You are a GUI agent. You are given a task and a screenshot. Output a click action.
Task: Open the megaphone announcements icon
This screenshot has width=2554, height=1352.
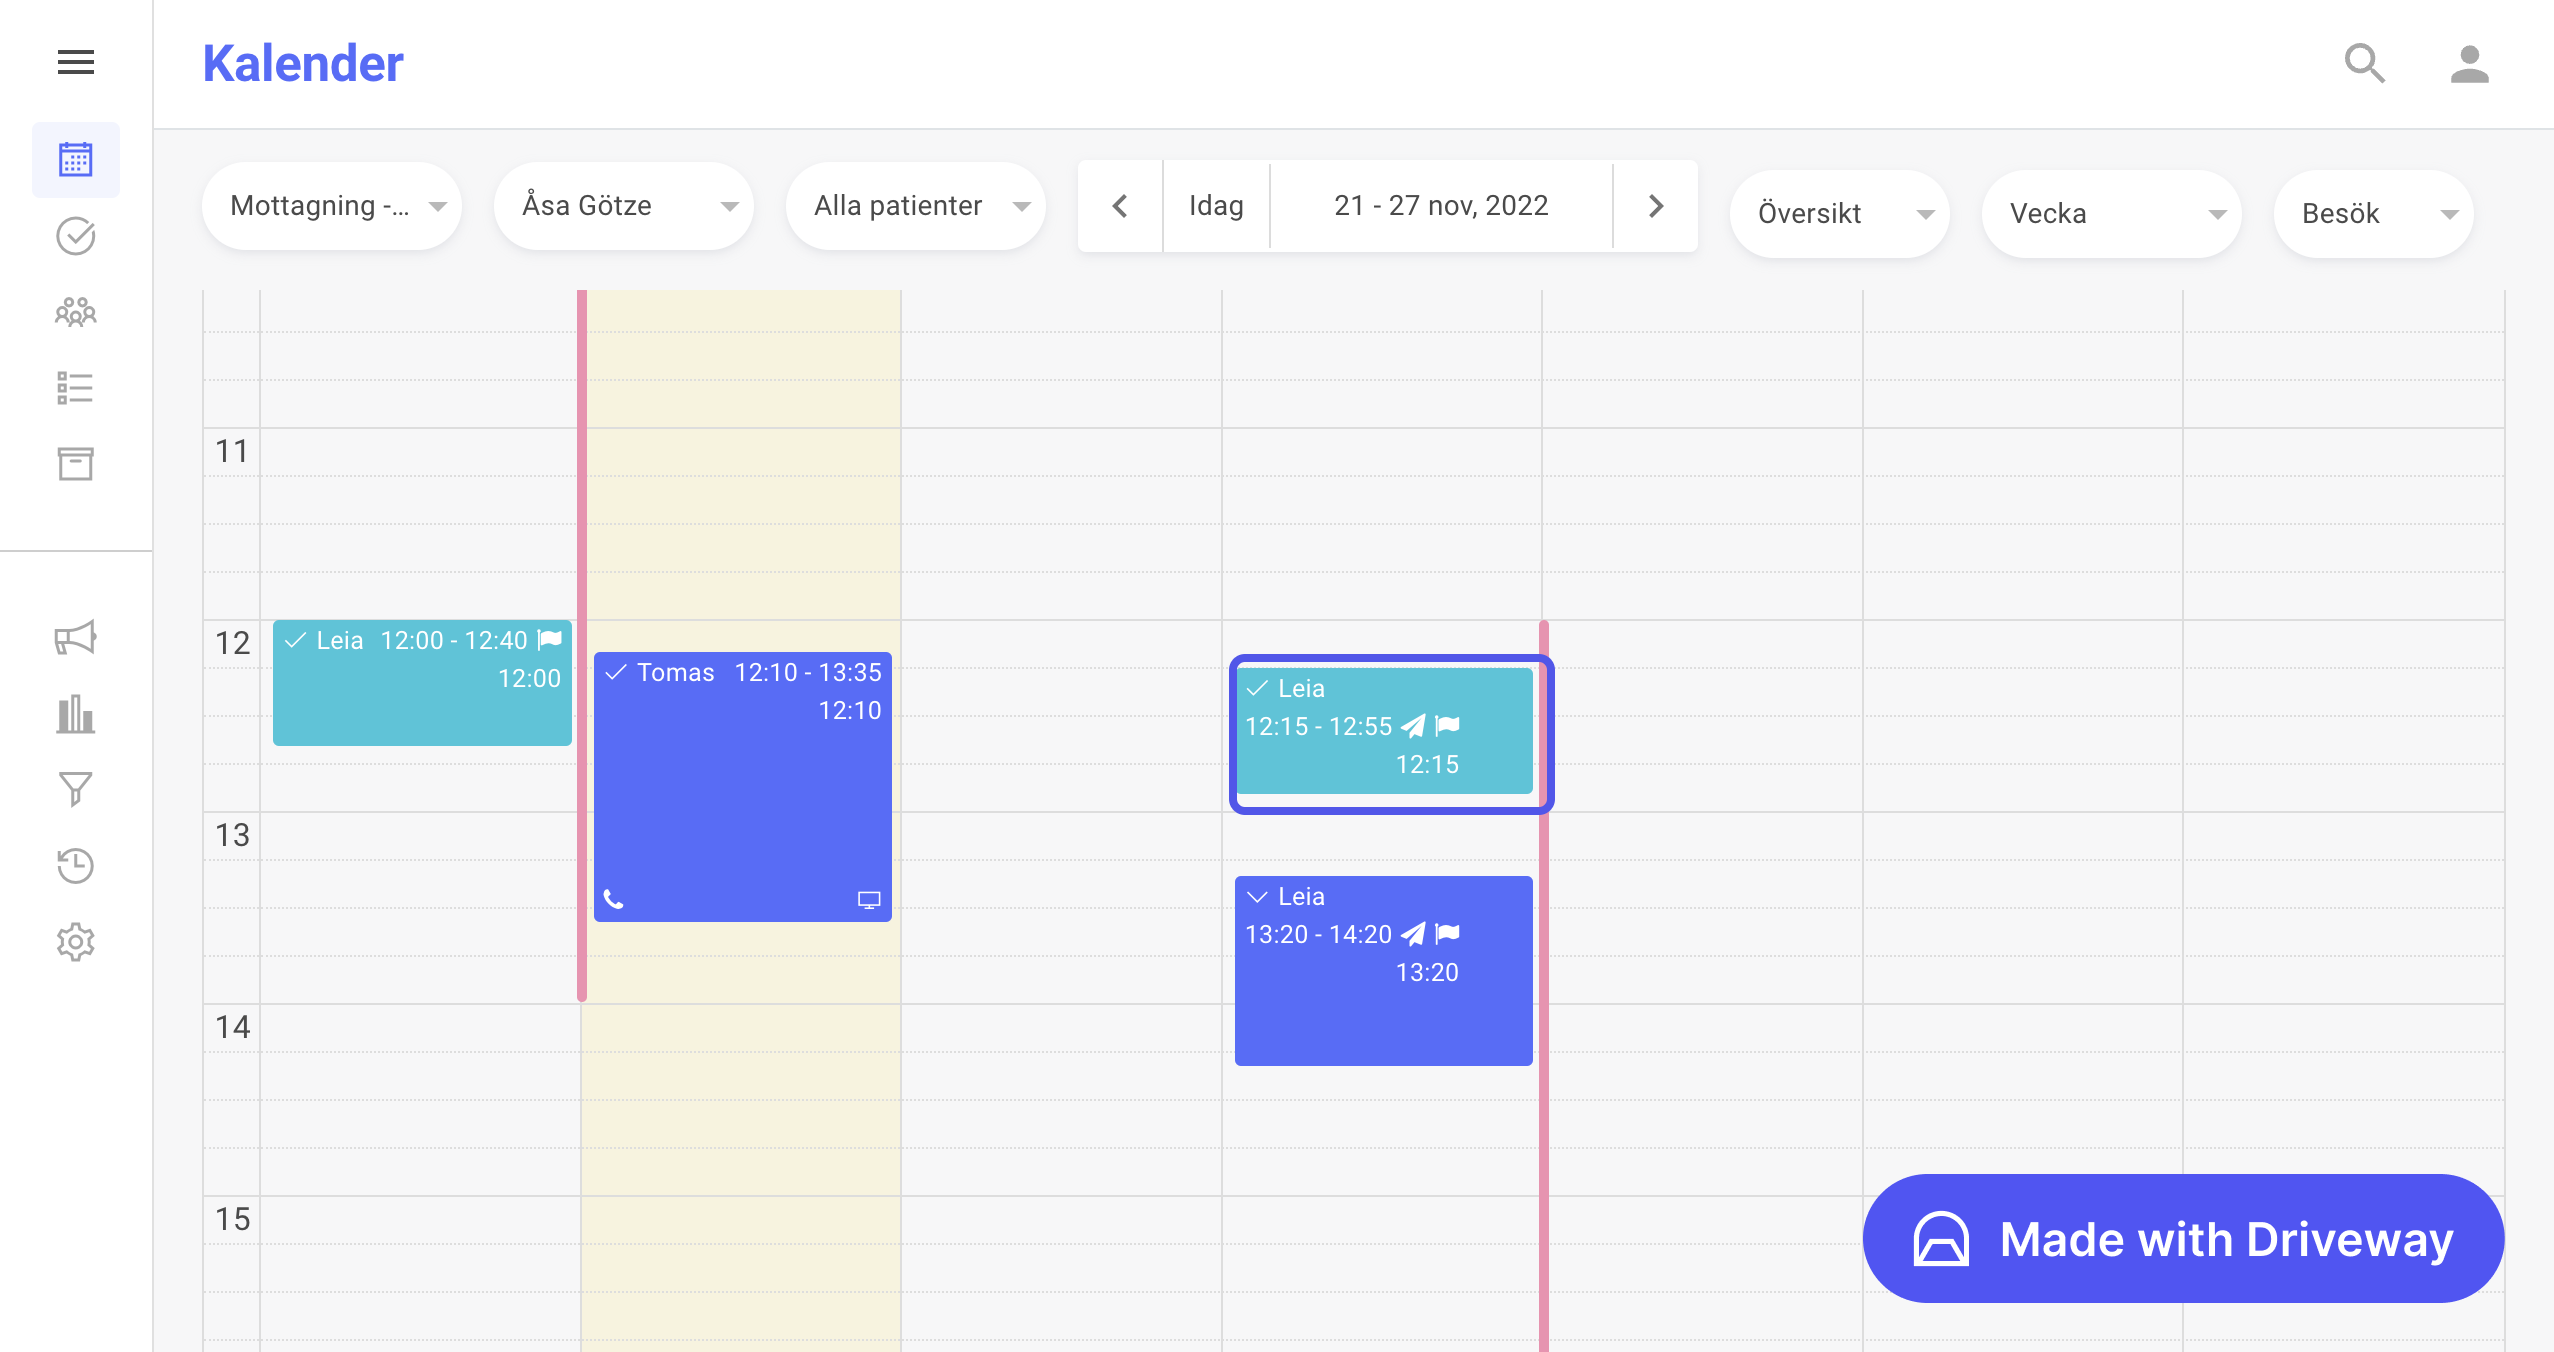(x=76, y=638)
